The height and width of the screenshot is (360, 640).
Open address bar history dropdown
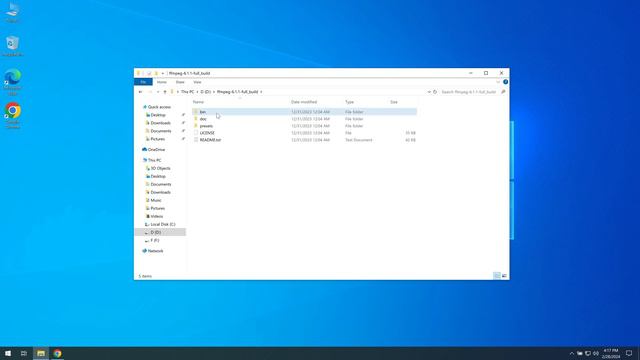point(429,92)
